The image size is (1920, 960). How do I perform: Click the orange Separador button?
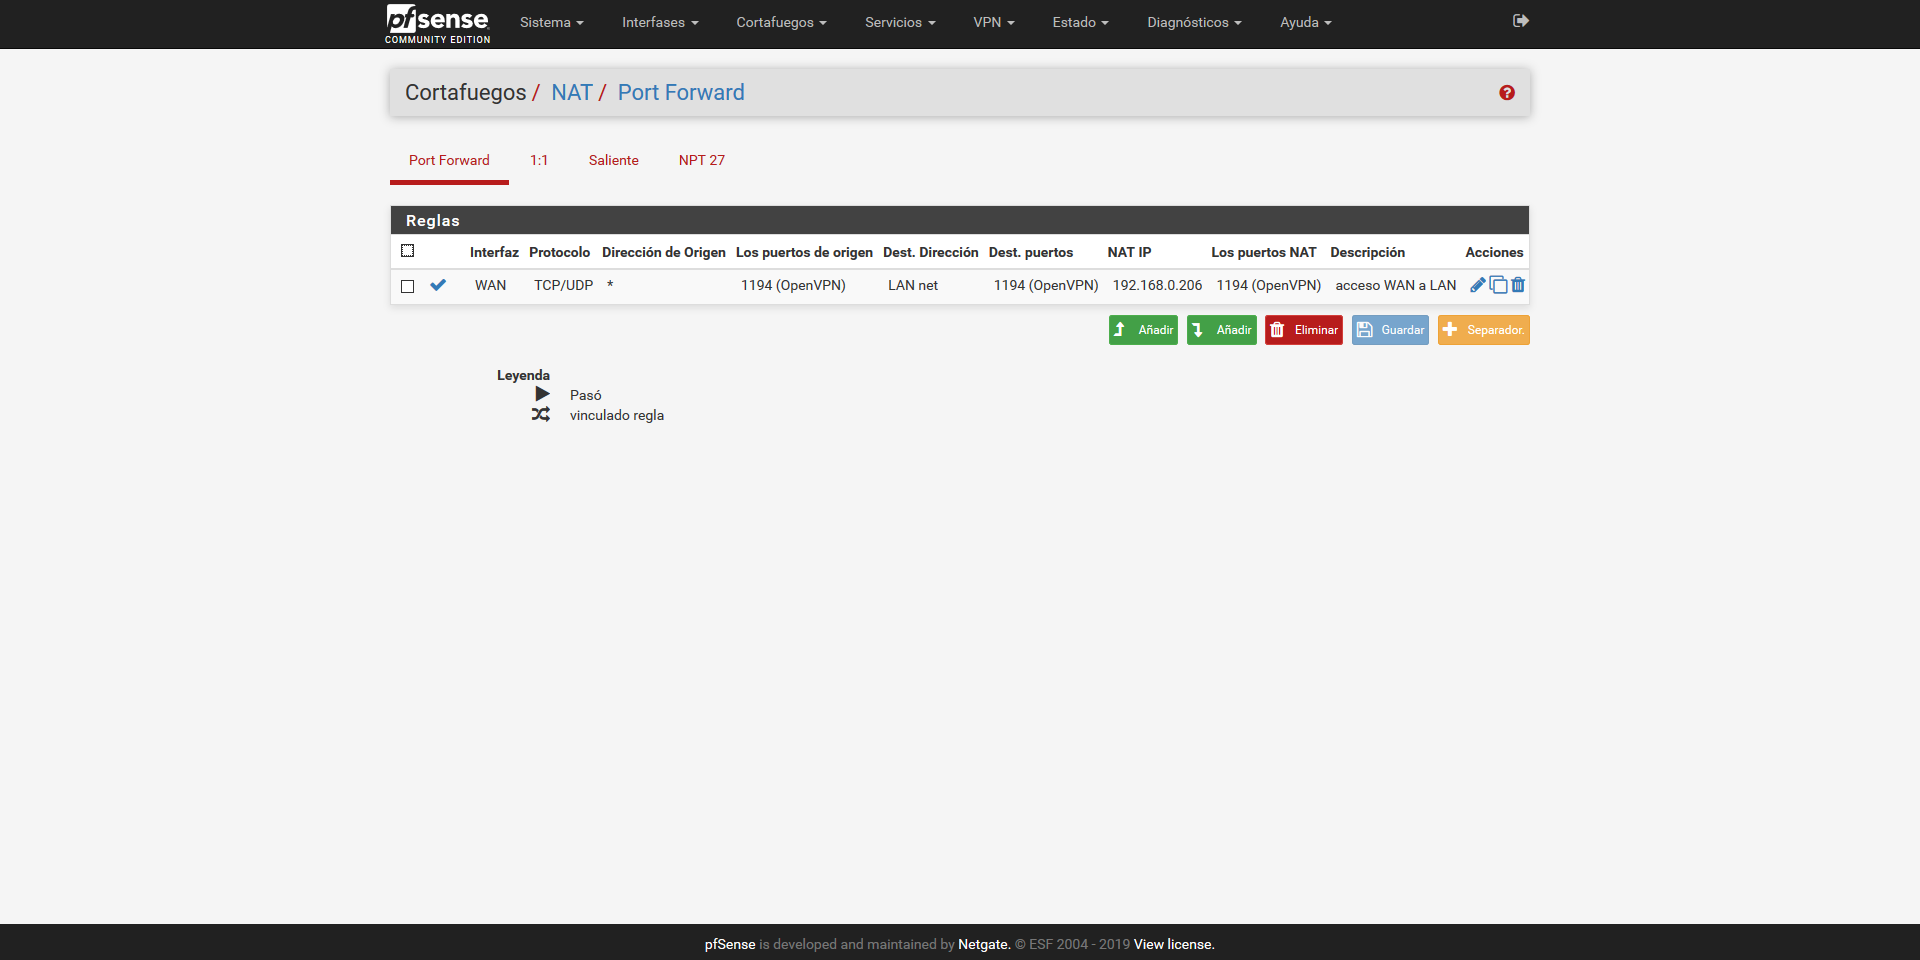(x=1483, y=330)
